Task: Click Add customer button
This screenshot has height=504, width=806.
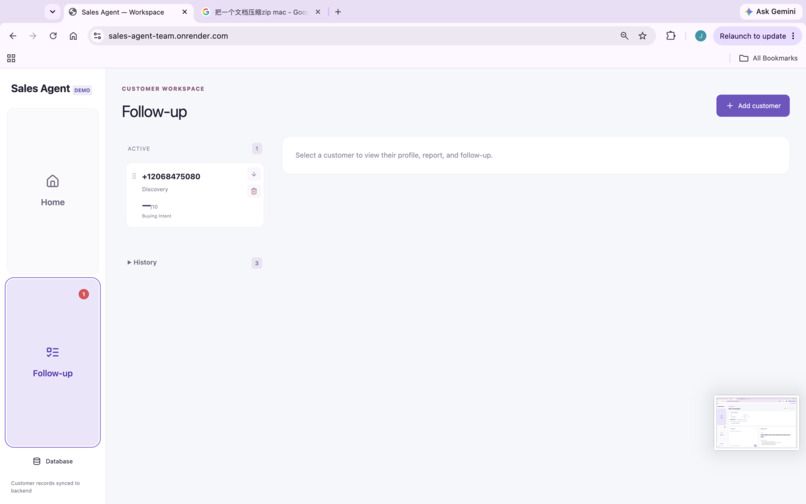Action: [753, 105]
